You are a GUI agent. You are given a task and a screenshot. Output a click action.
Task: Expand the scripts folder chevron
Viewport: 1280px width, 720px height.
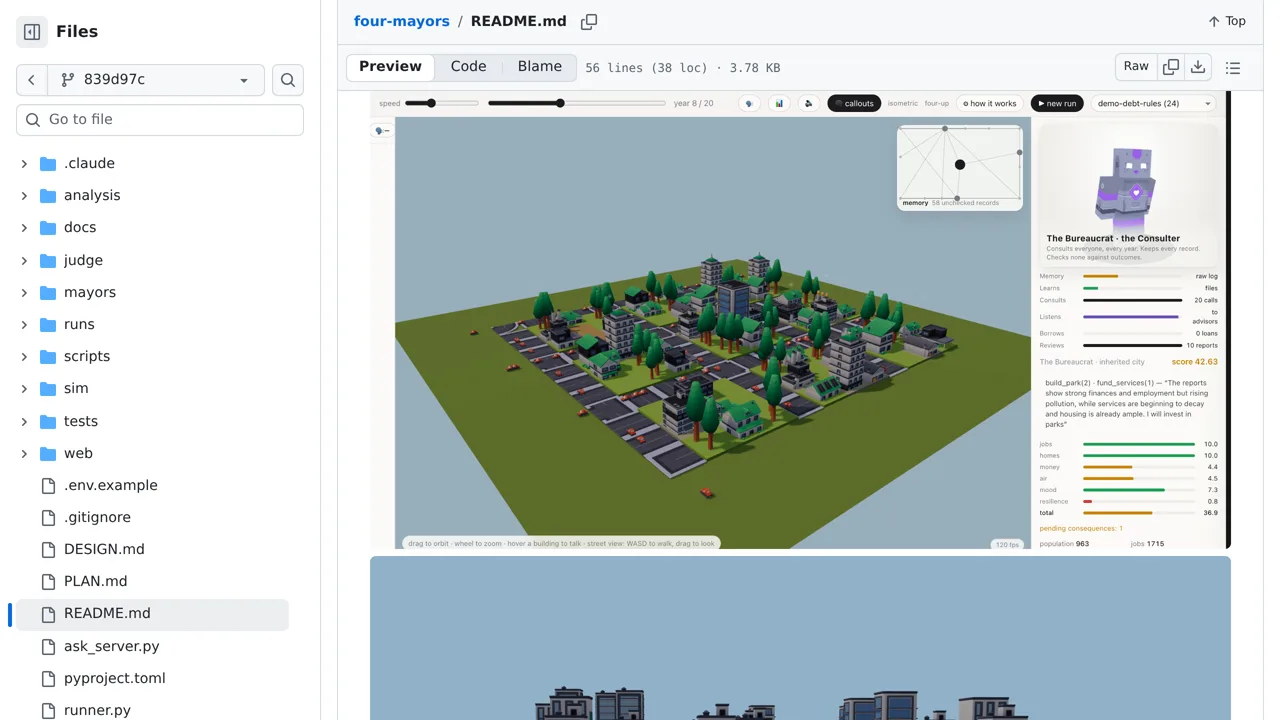click(x=24, y=356)
